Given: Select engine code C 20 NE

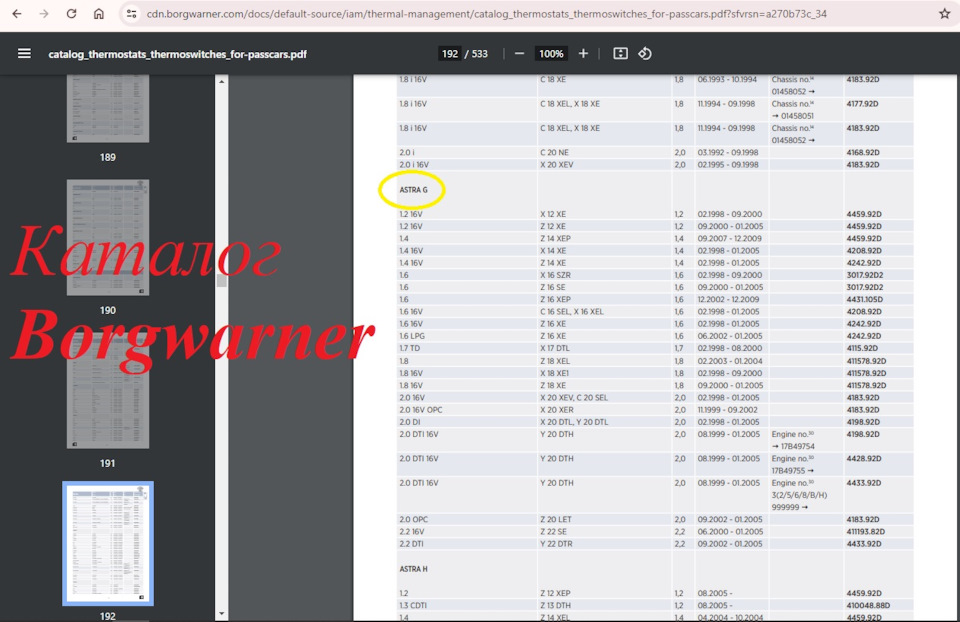Looking at the screenshot, I should click(554, 152).
